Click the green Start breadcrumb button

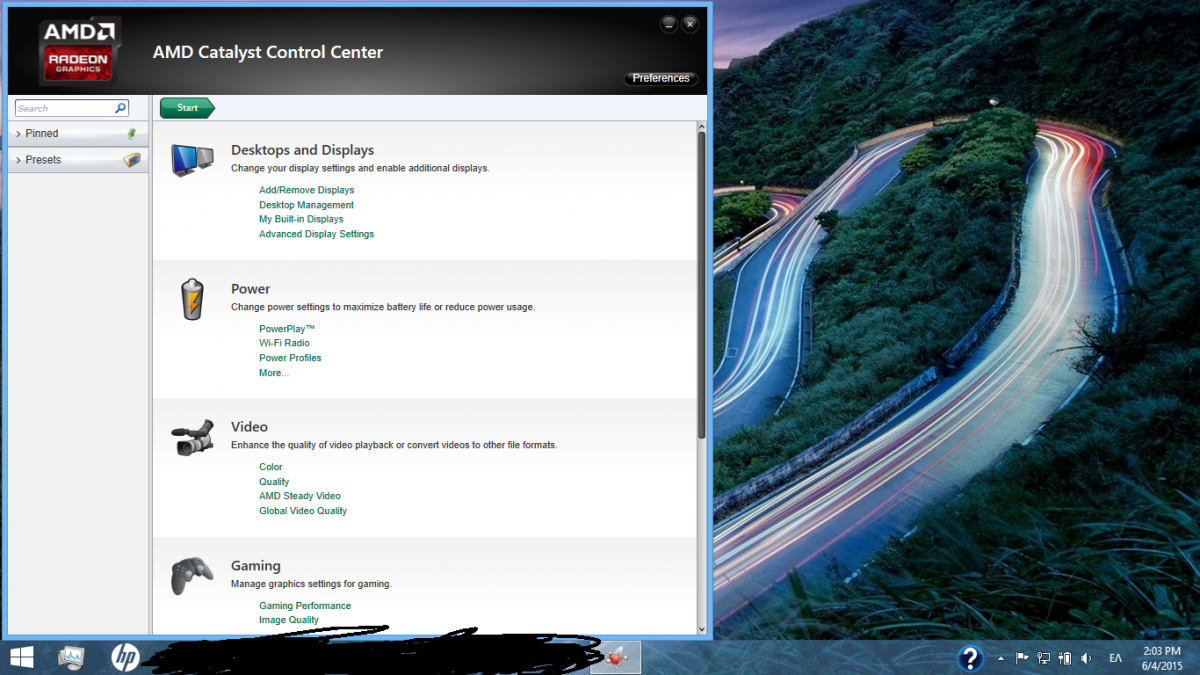click(187, 108)
